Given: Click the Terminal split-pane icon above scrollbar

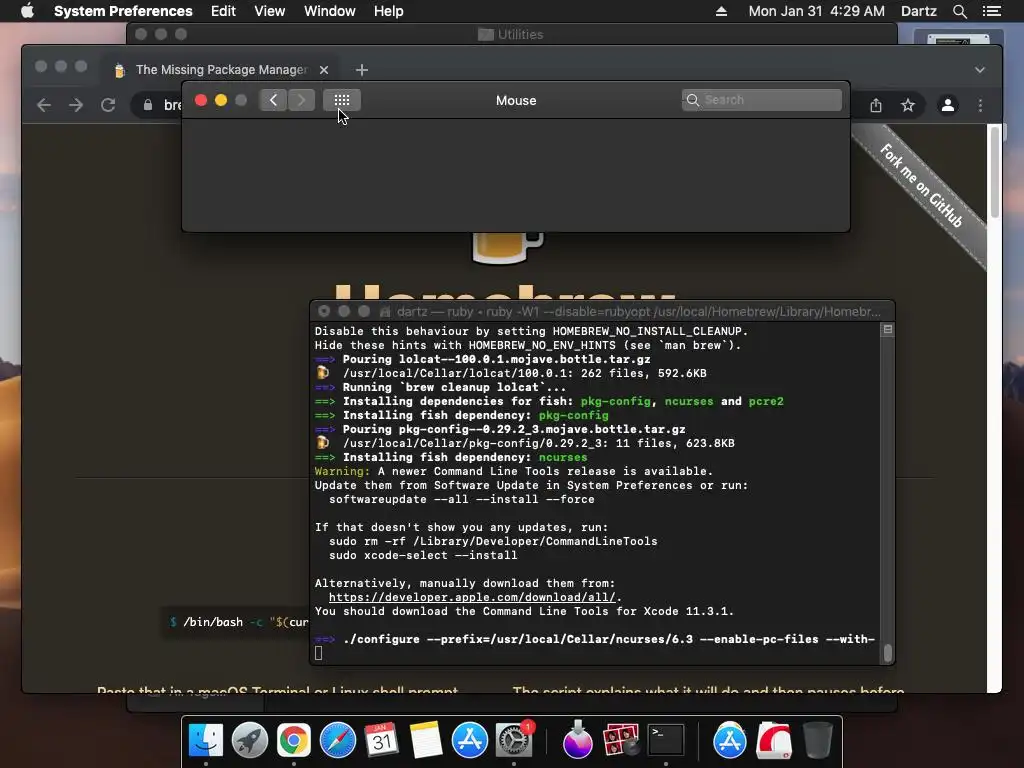Looking at the screenshot, I should click(888, 330).
